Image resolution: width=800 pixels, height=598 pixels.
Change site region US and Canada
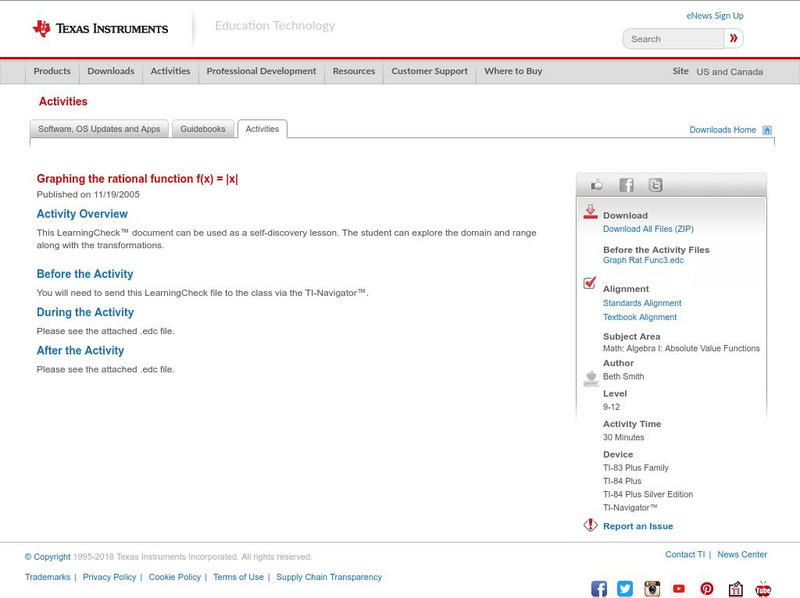click(730, 71)
